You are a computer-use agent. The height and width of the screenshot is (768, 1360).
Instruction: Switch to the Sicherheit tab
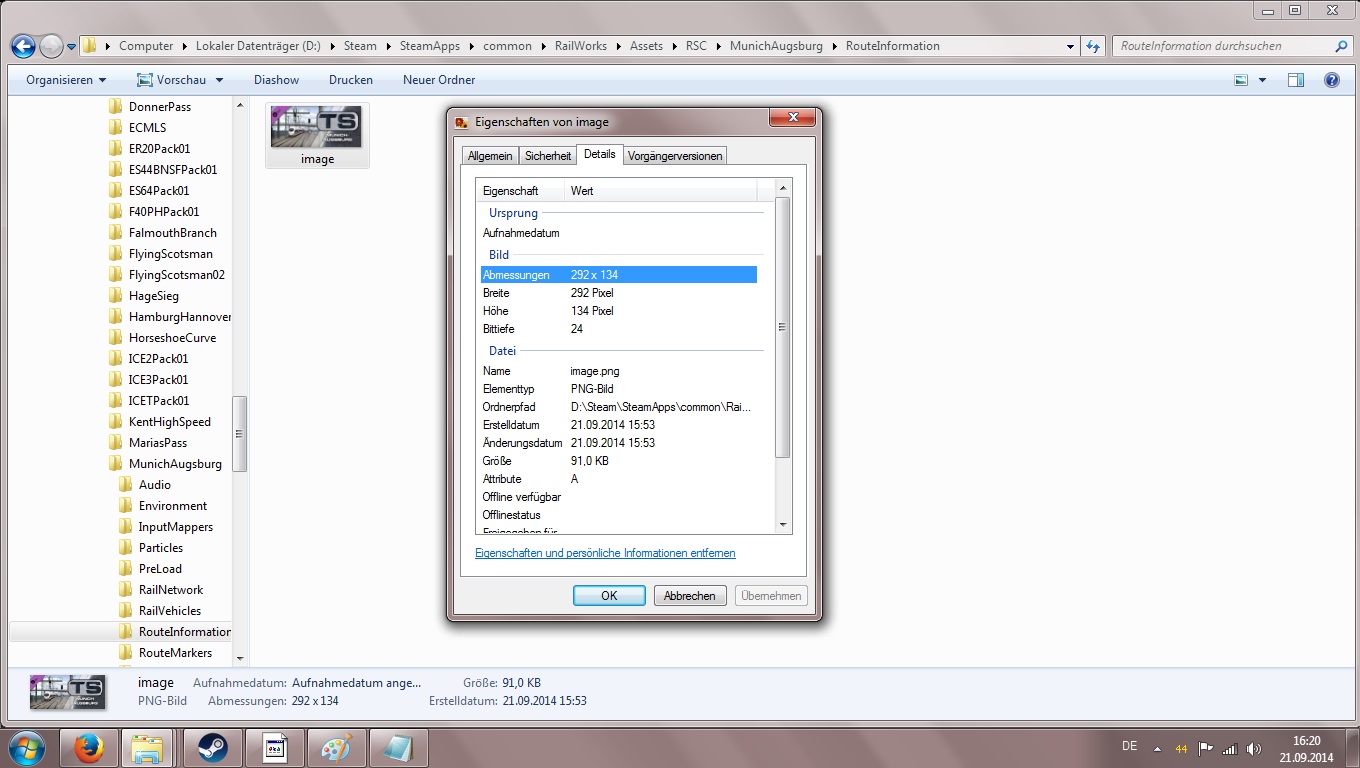point(548,156)
